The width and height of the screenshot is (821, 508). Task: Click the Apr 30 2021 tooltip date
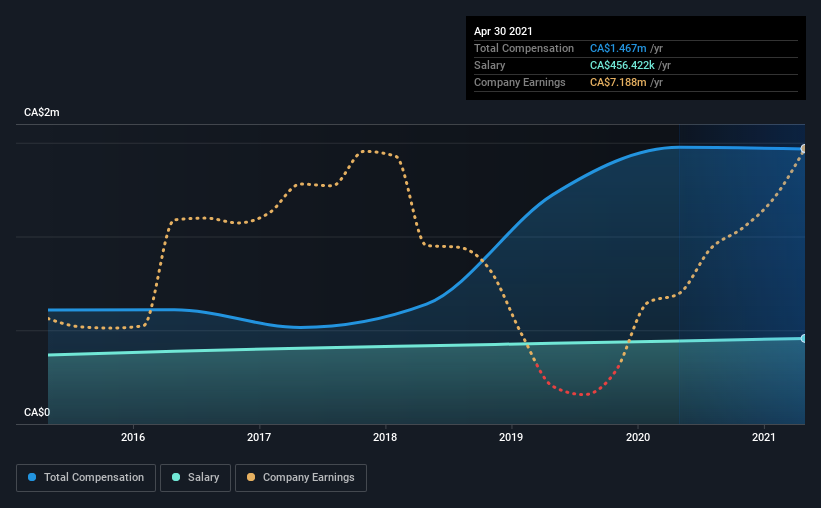coord(503,31)
